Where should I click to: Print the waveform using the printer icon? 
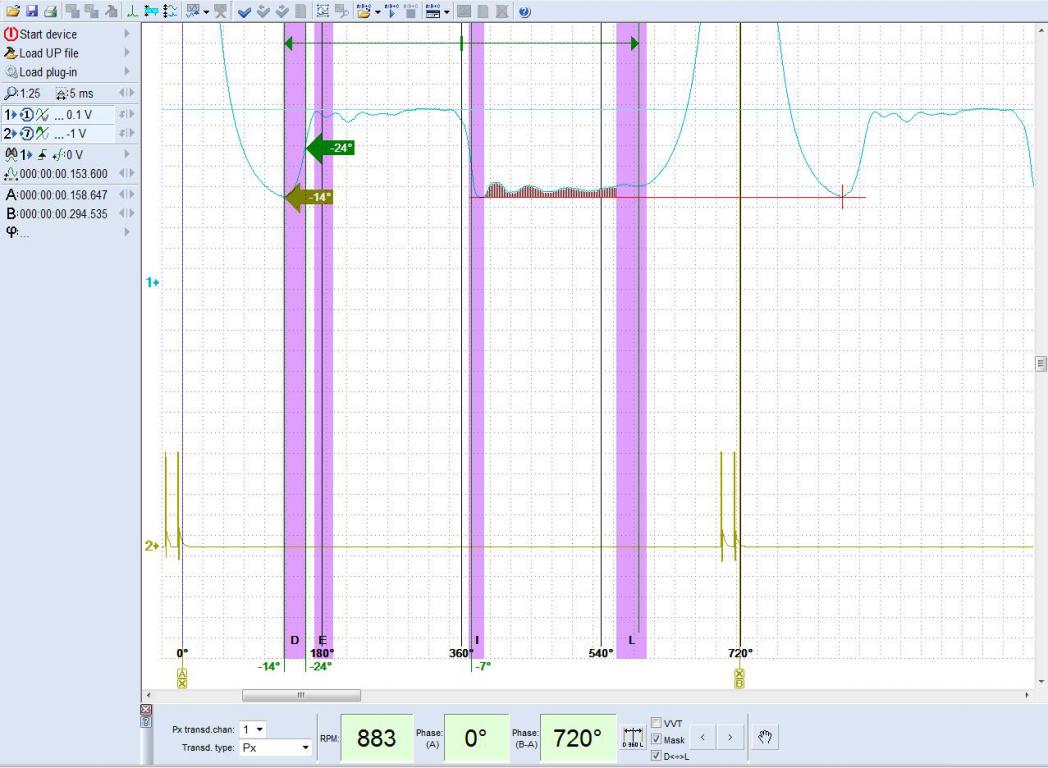[x=50, y=11]
